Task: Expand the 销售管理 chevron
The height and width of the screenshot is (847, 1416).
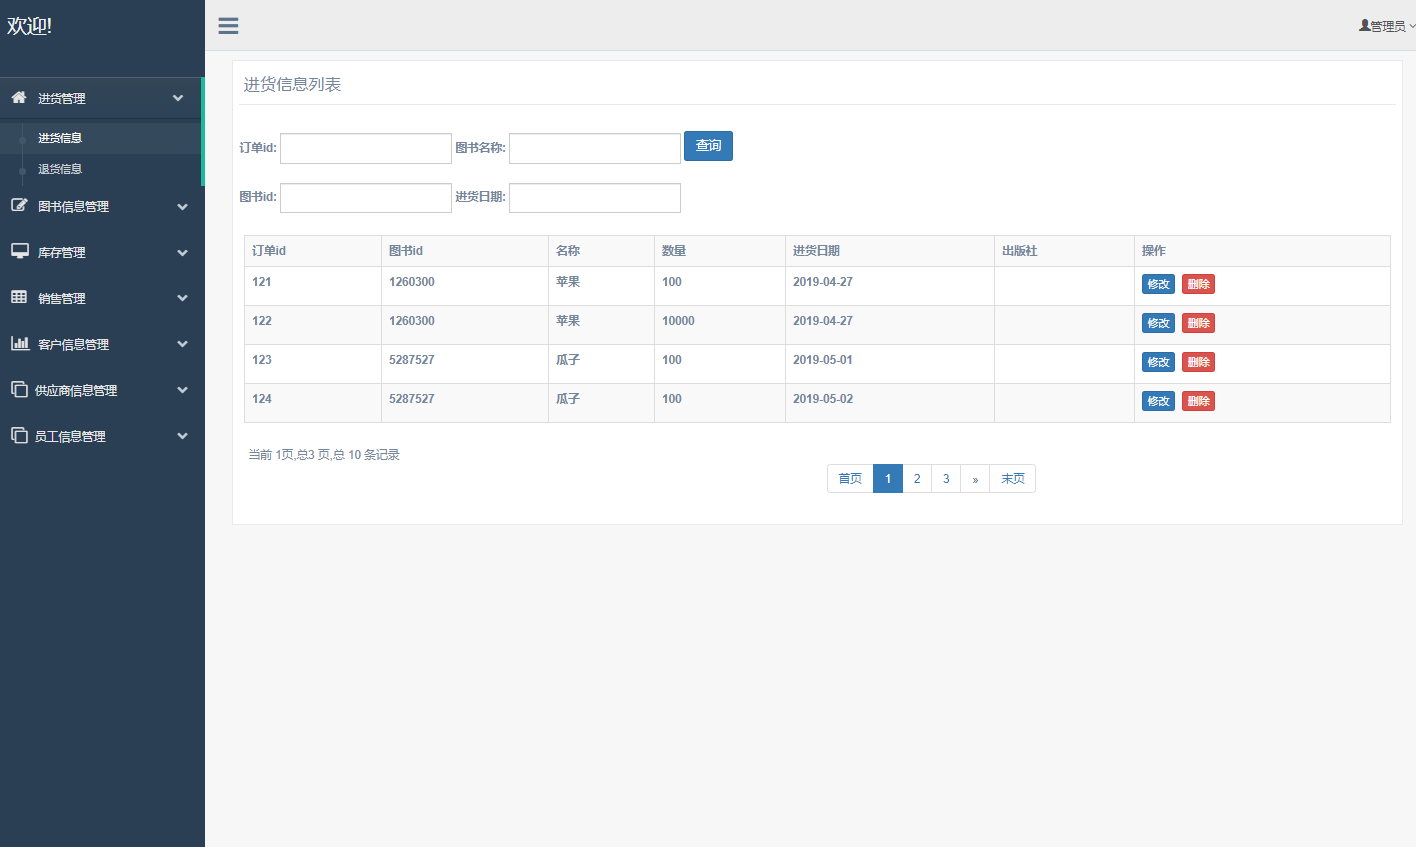Action: [x=182, y=298]
